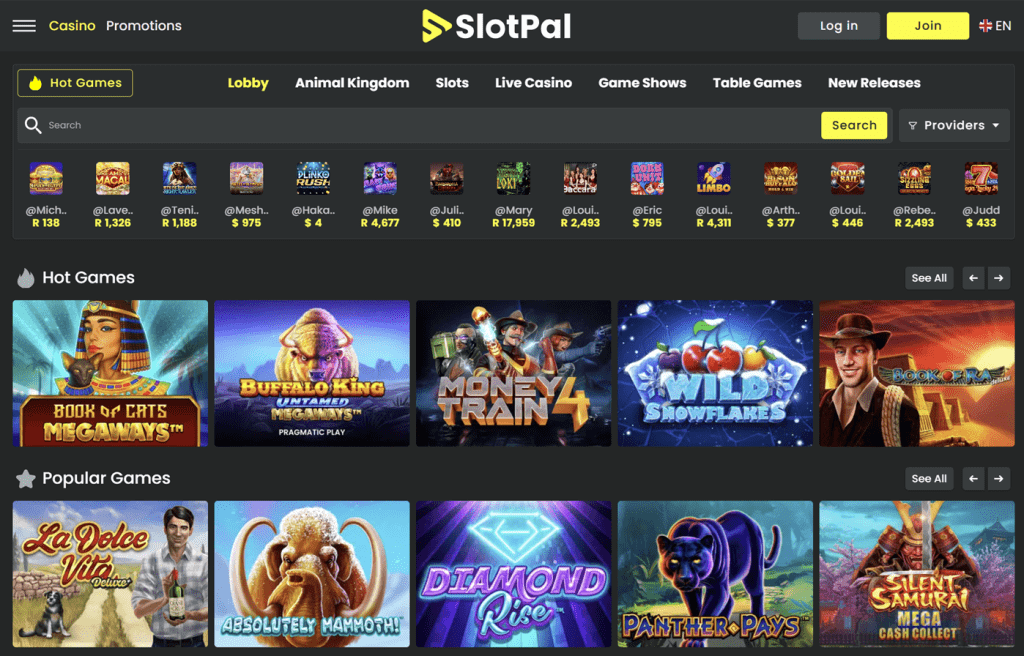Switch to the Live Casino tab
The width and height of the screenshot is (1024, 656).
[533, 83]
